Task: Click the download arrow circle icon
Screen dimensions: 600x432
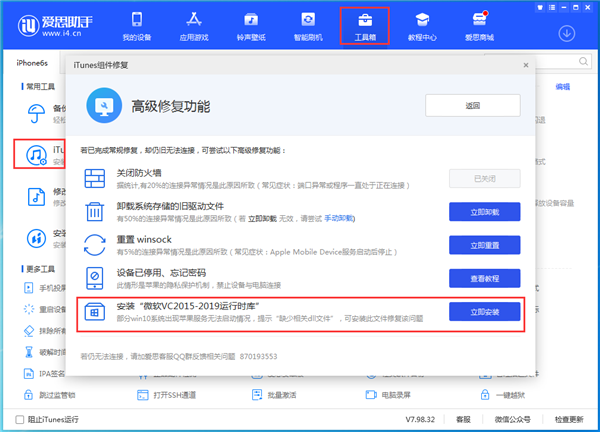Action: (567, 33)
